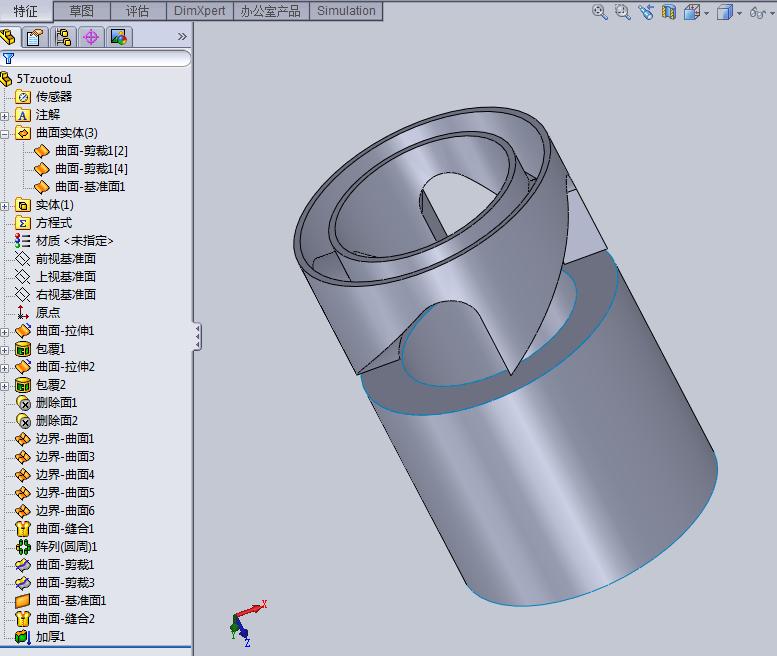Expand the 注解 annotations folder

click(5, 116)
